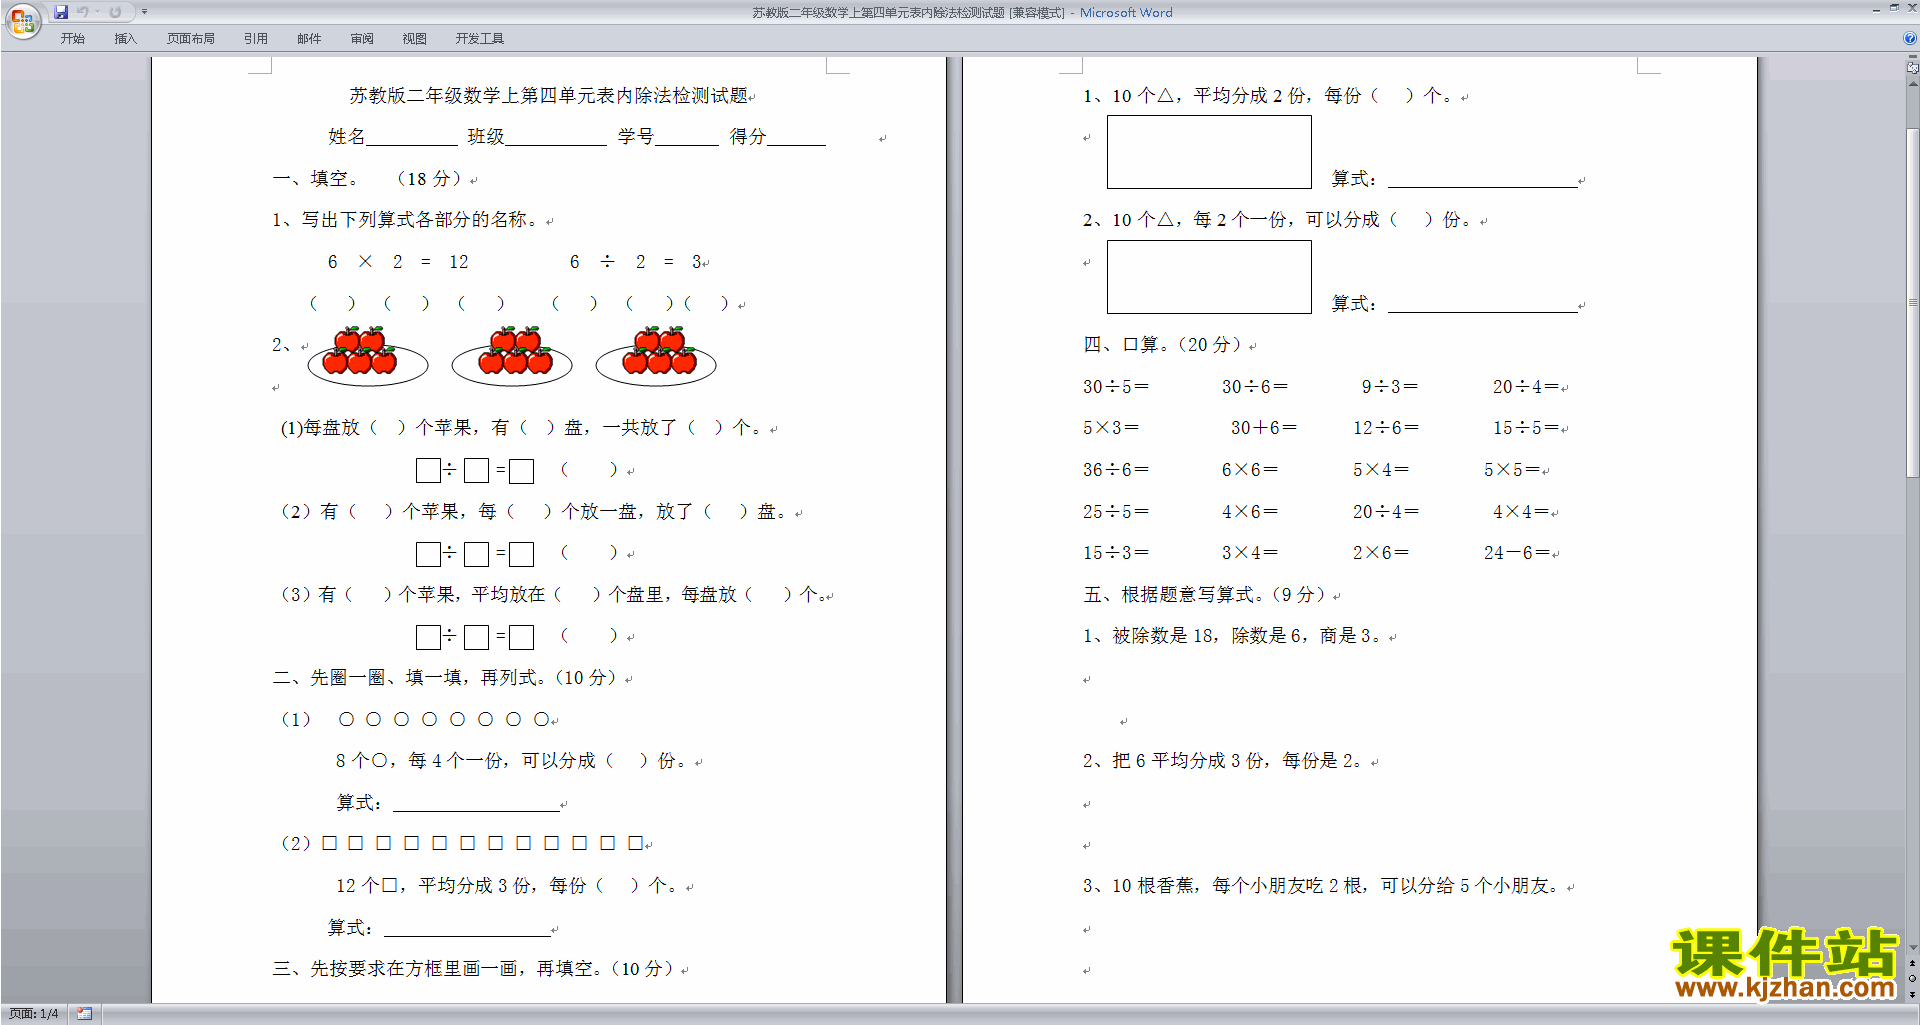The height and width of the screenshot is (1025, 1920).
Task: Open the 审阅 tab
Action: [x=362, y=38]
